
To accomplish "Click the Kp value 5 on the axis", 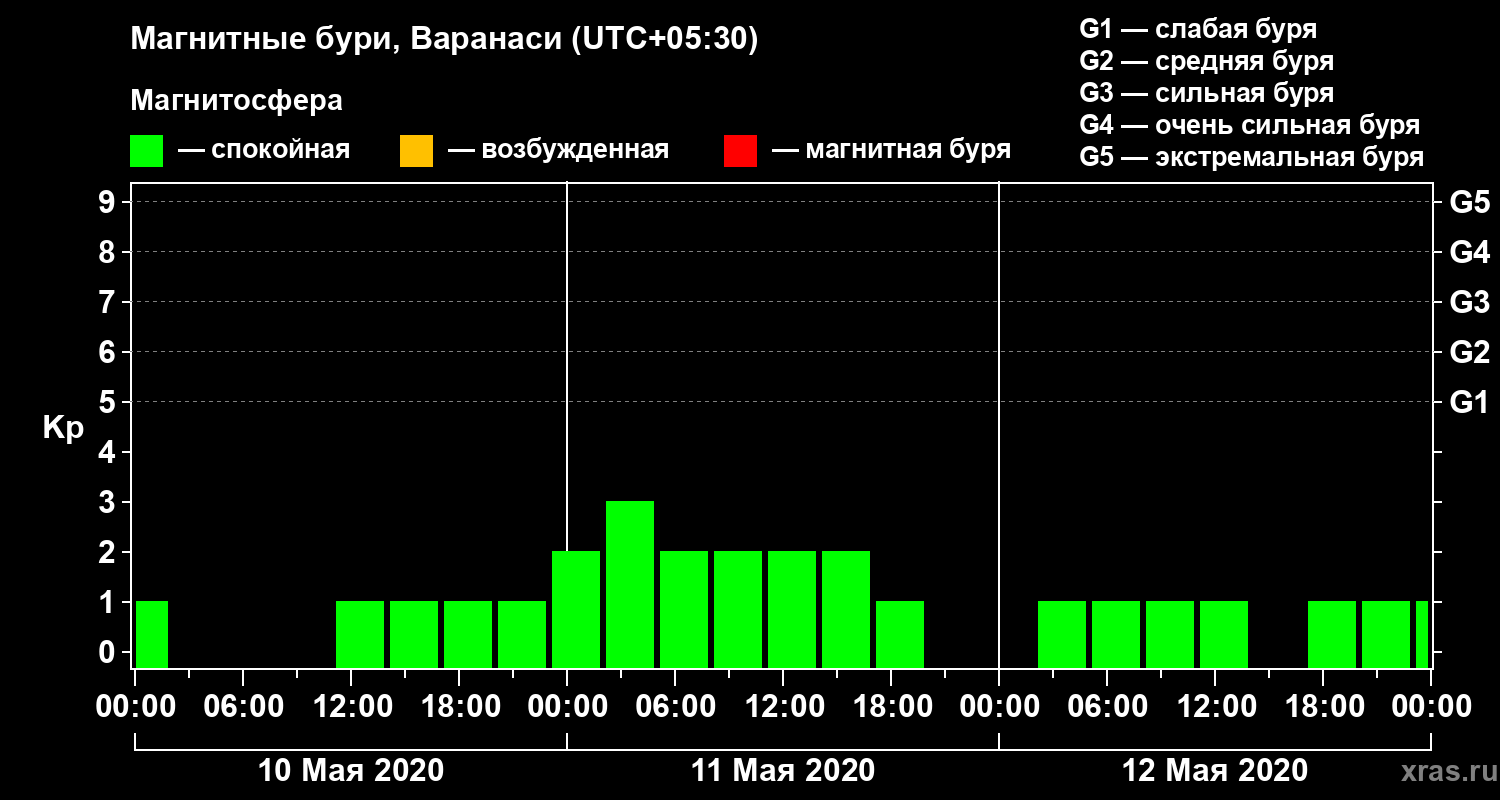I will (109, 402).
